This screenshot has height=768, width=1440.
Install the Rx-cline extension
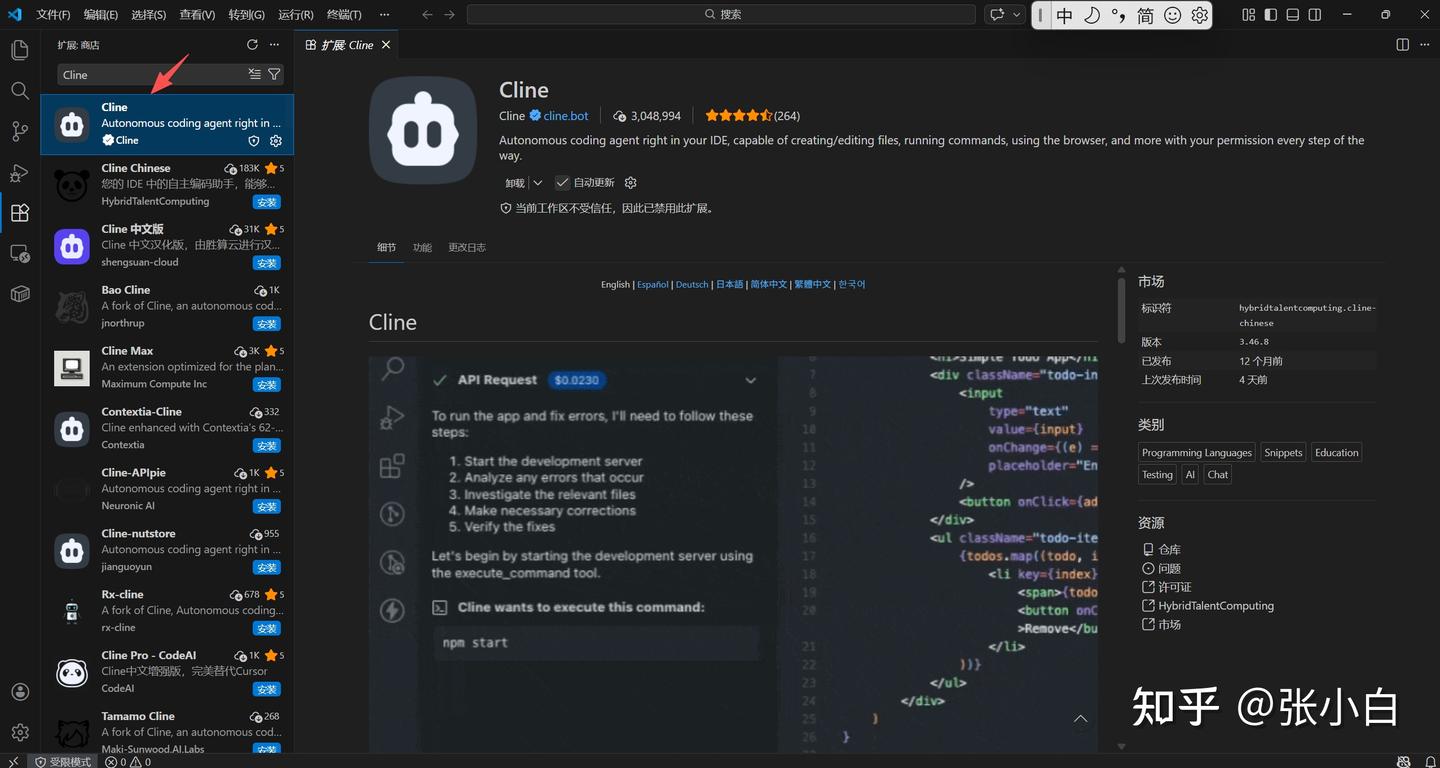[267, 628]
